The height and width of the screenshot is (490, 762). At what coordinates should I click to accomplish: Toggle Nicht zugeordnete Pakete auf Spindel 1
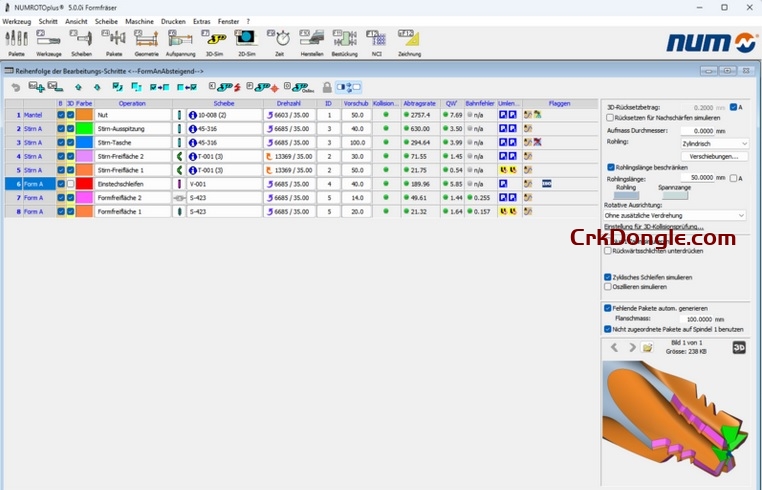click(607, 329)
